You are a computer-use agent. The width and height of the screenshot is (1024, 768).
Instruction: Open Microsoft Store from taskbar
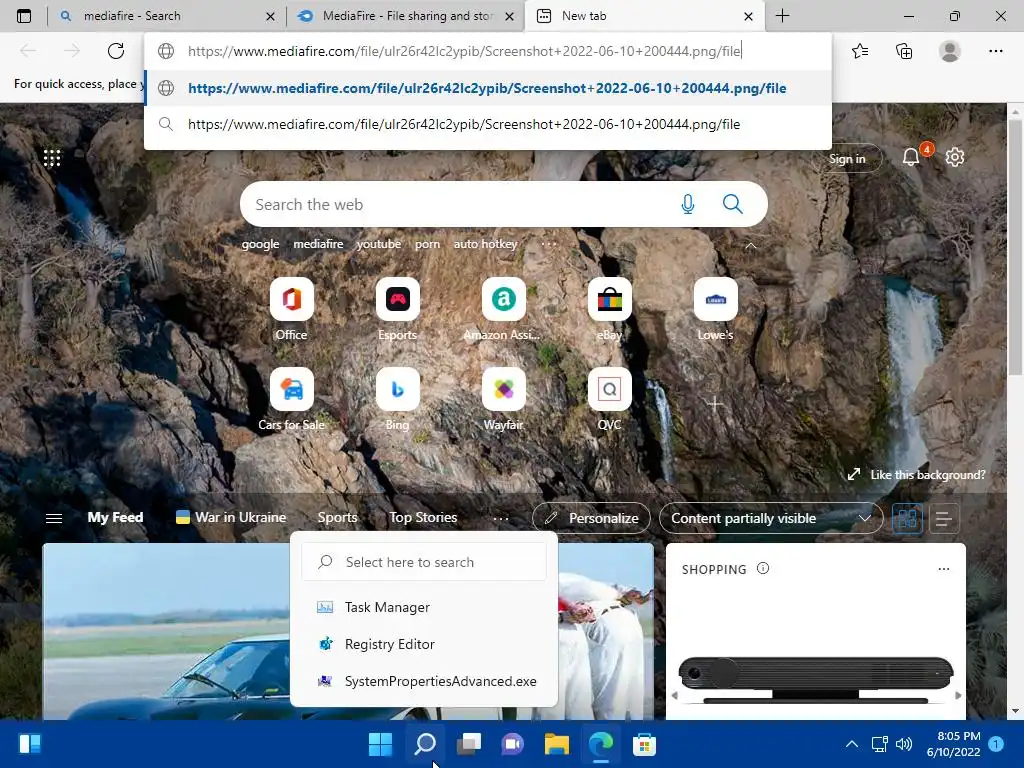[x=644, y=744]
